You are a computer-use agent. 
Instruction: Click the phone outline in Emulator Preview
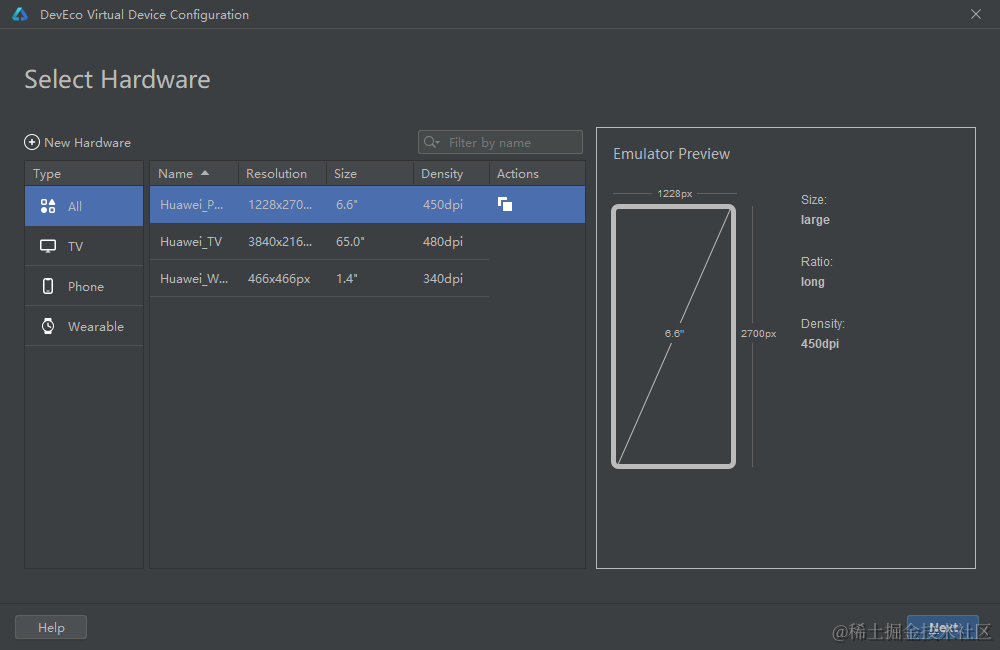pos(673,336)
